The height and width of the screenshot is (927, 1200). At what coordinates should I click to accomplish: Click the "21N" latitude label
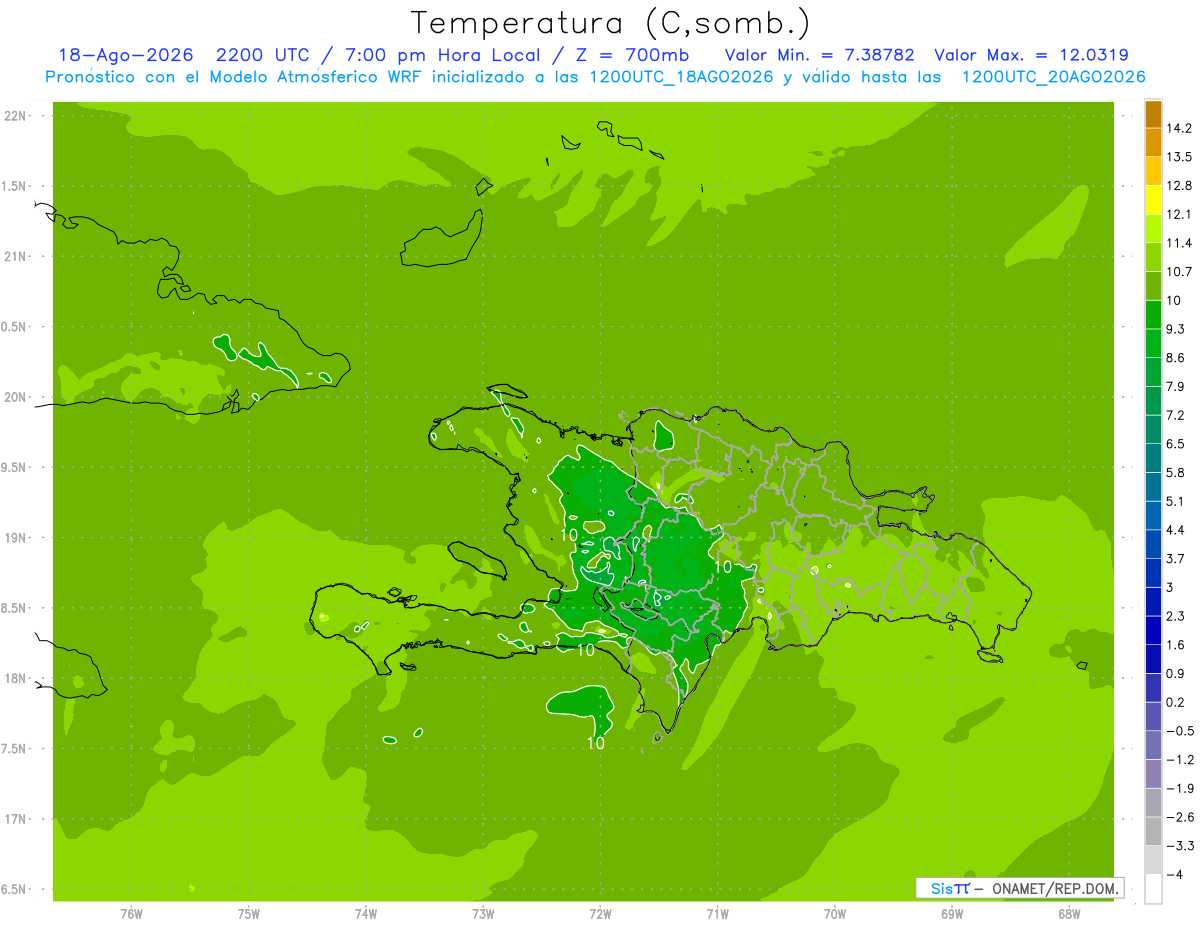pyautogui.click(x=17, y=257)
